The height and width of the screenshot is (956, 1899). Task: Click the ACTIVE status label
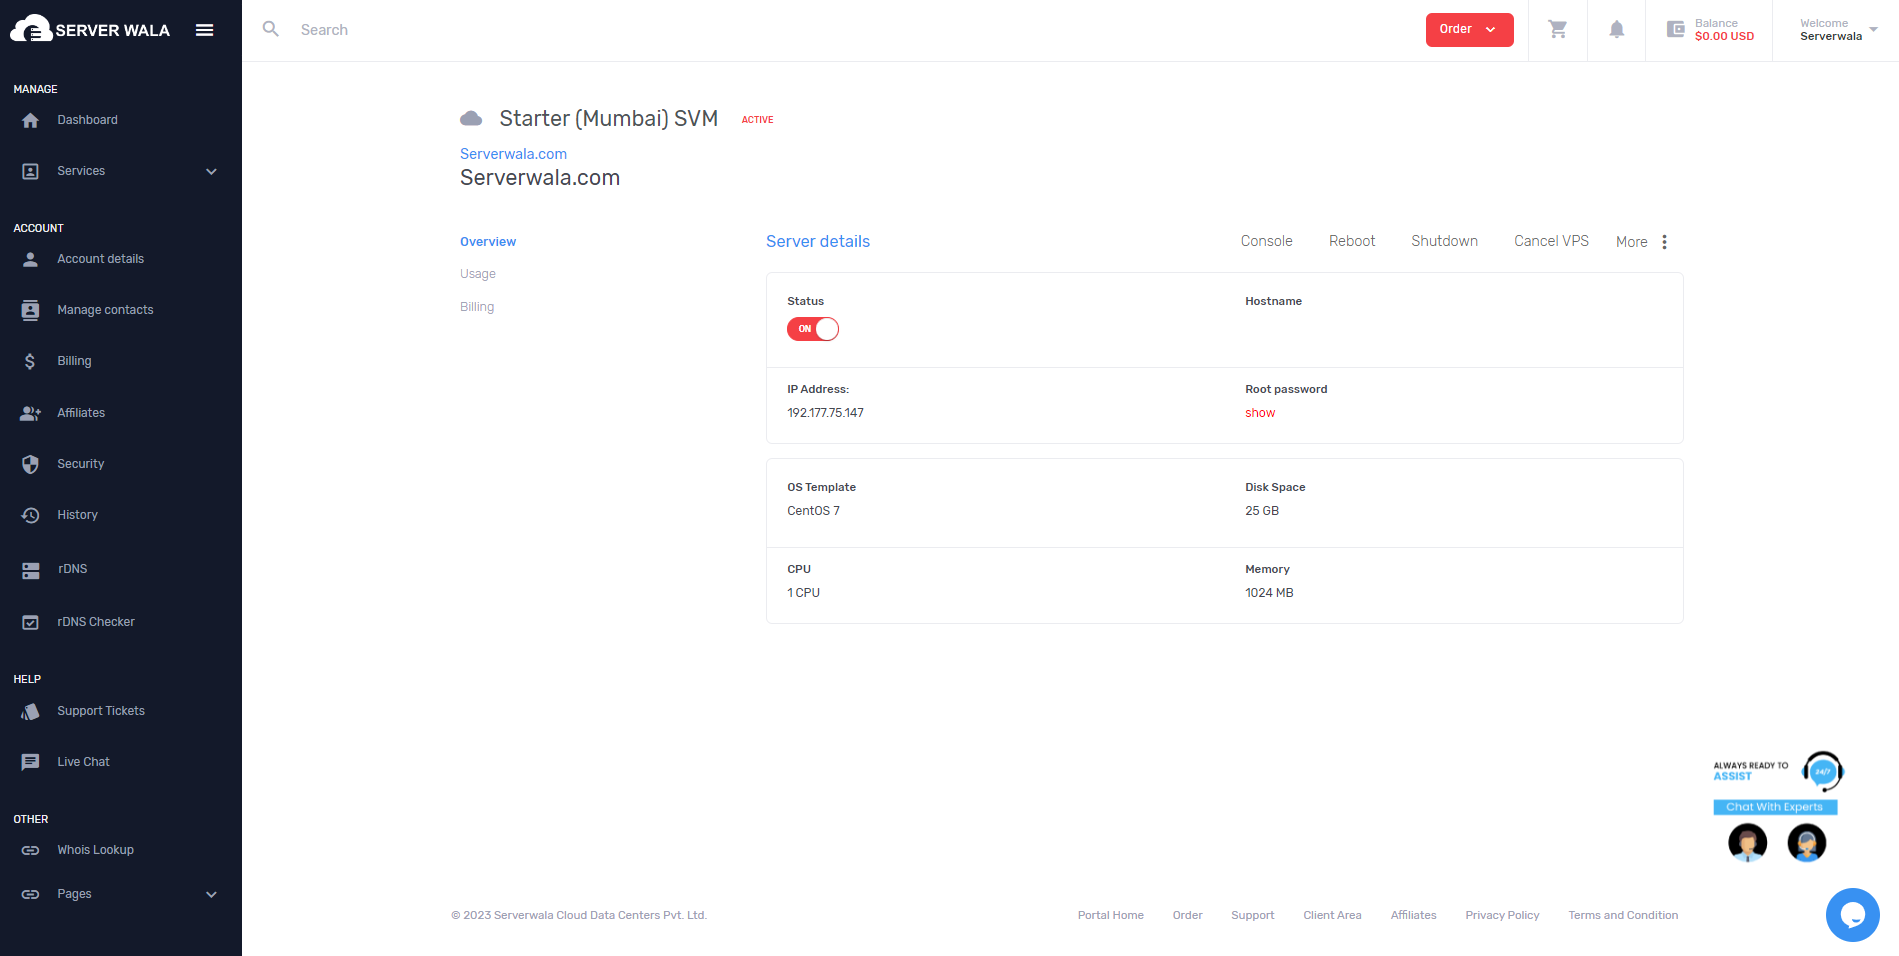click(x=757, y=120)
